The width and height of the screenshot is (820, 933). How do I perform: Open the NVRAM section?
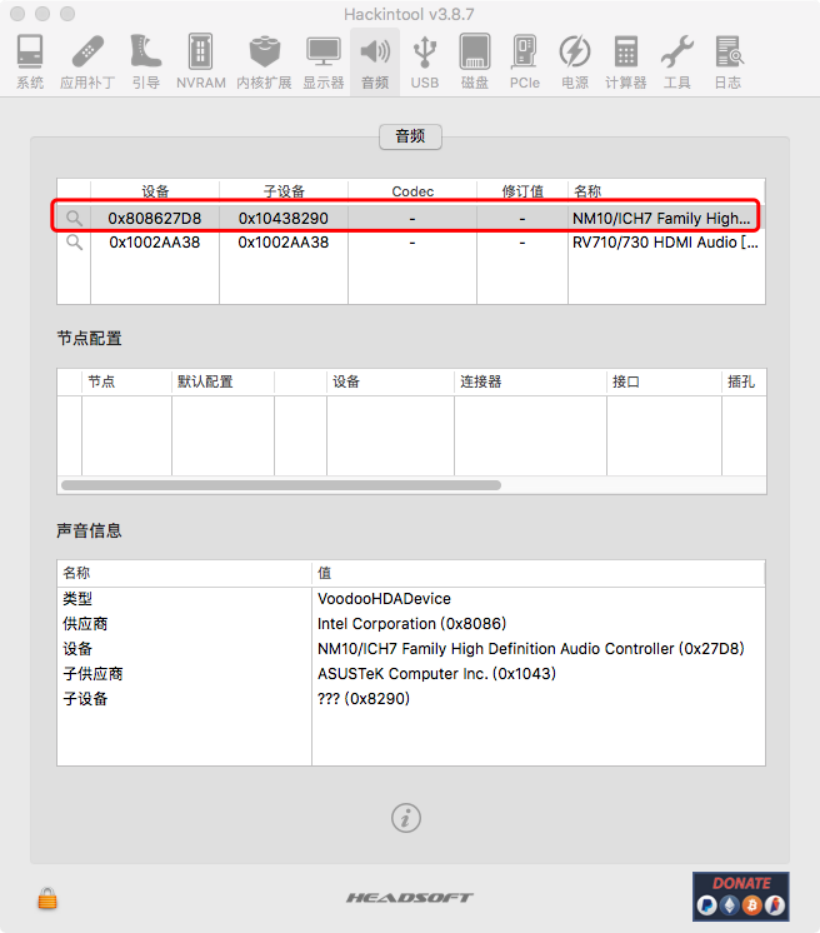coord(200,60)
